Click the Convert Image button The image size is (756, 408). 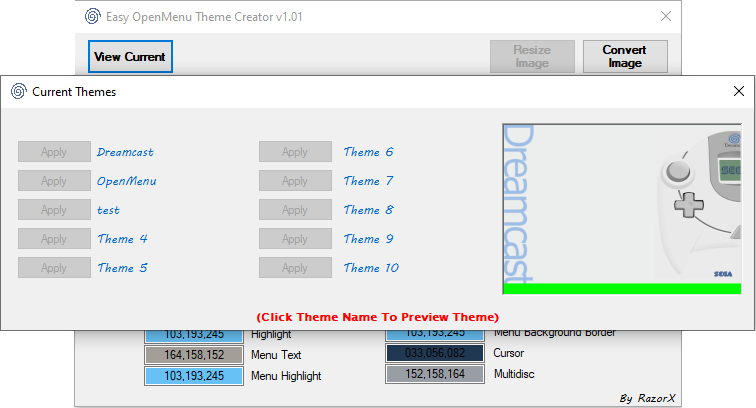coord(625,56)
